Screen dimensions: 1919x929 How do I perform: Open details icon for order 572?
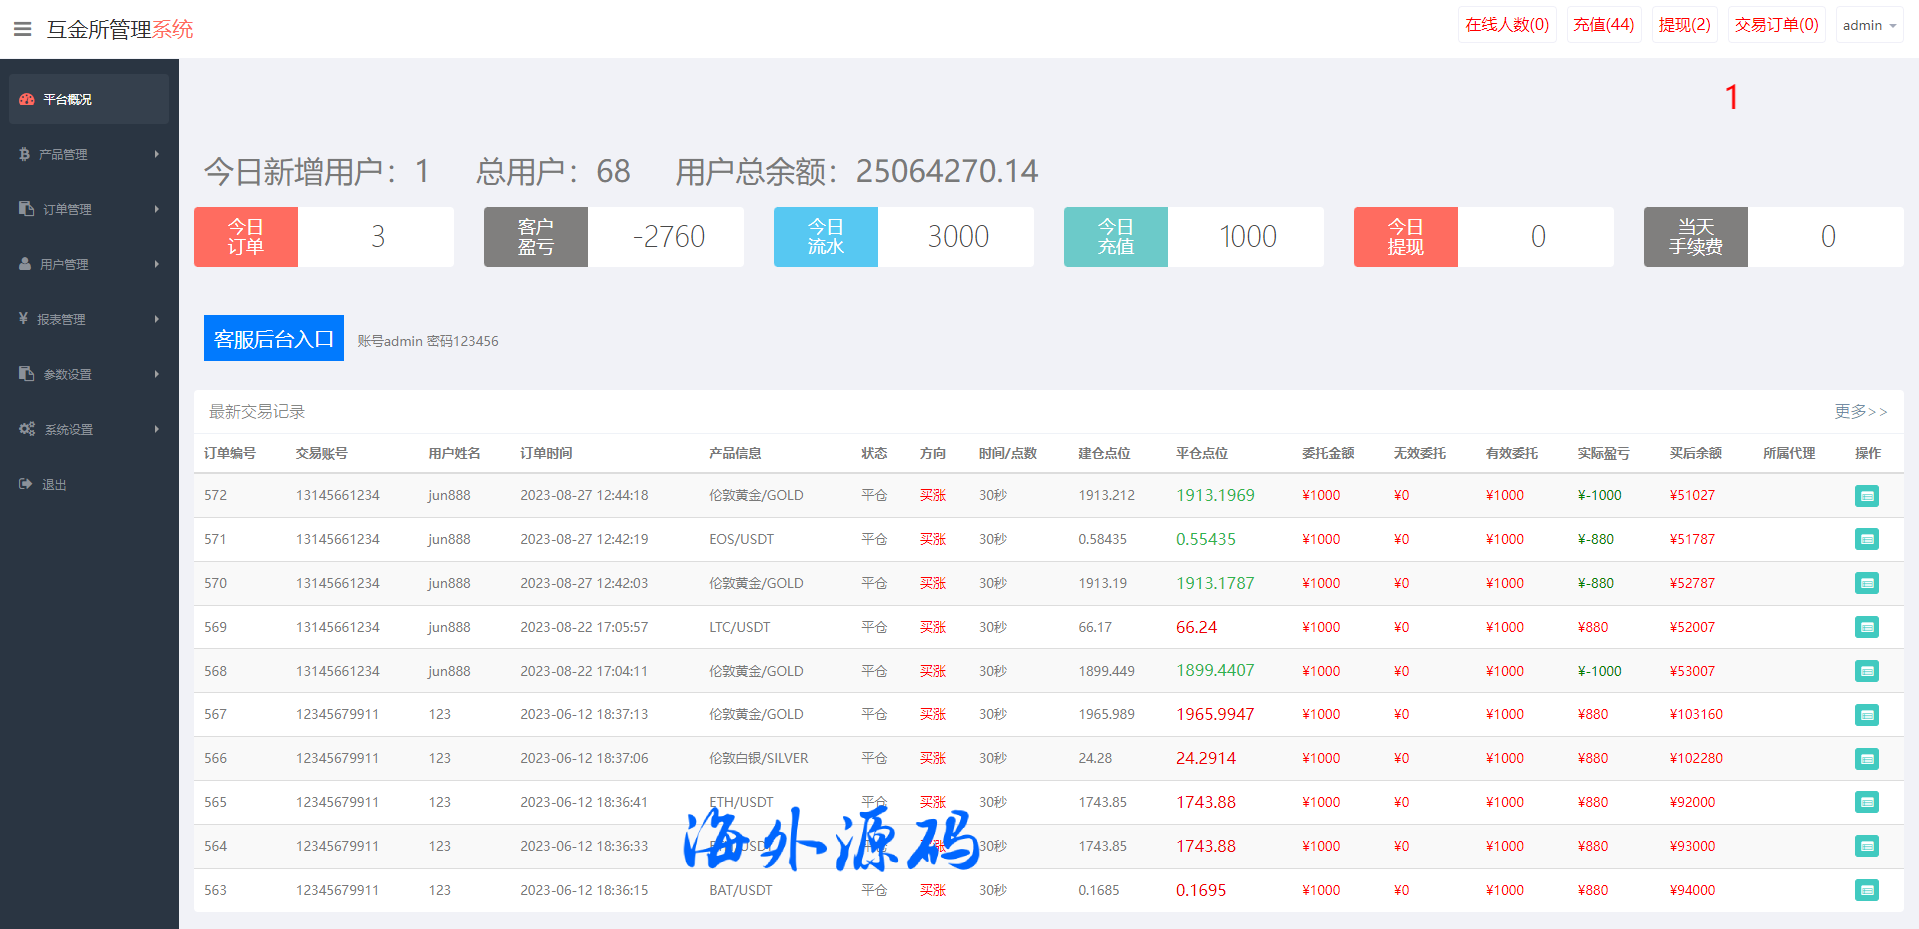click(1866, 496)
